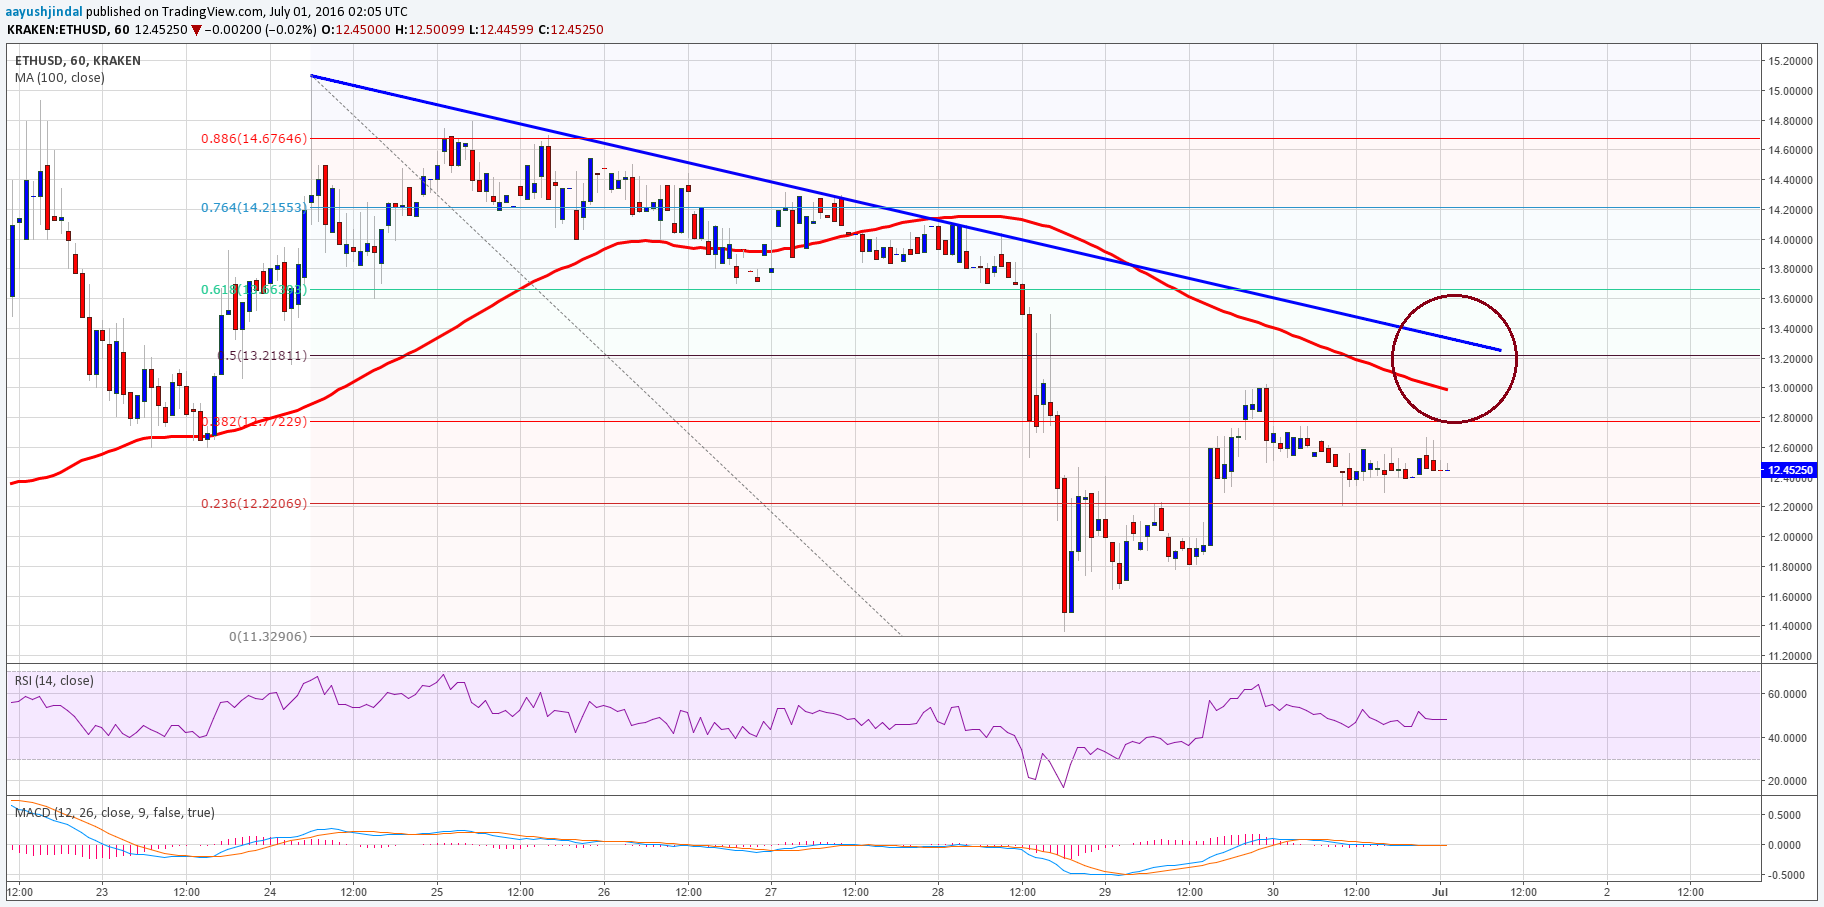Image resolution: width=1824 pixels, height=907 pixels.
Task: Click the 0.5000 MACD scale label
Action: 1785,816
